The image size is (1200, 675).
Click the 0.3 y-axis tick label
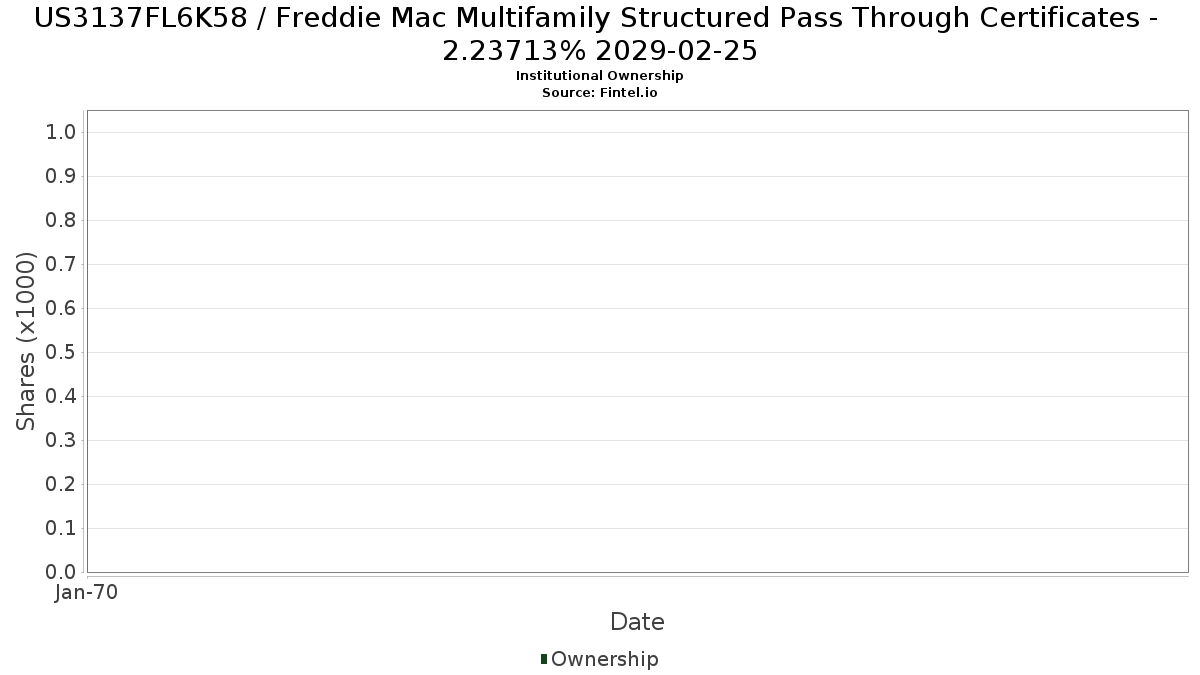(x=62, y=441)
